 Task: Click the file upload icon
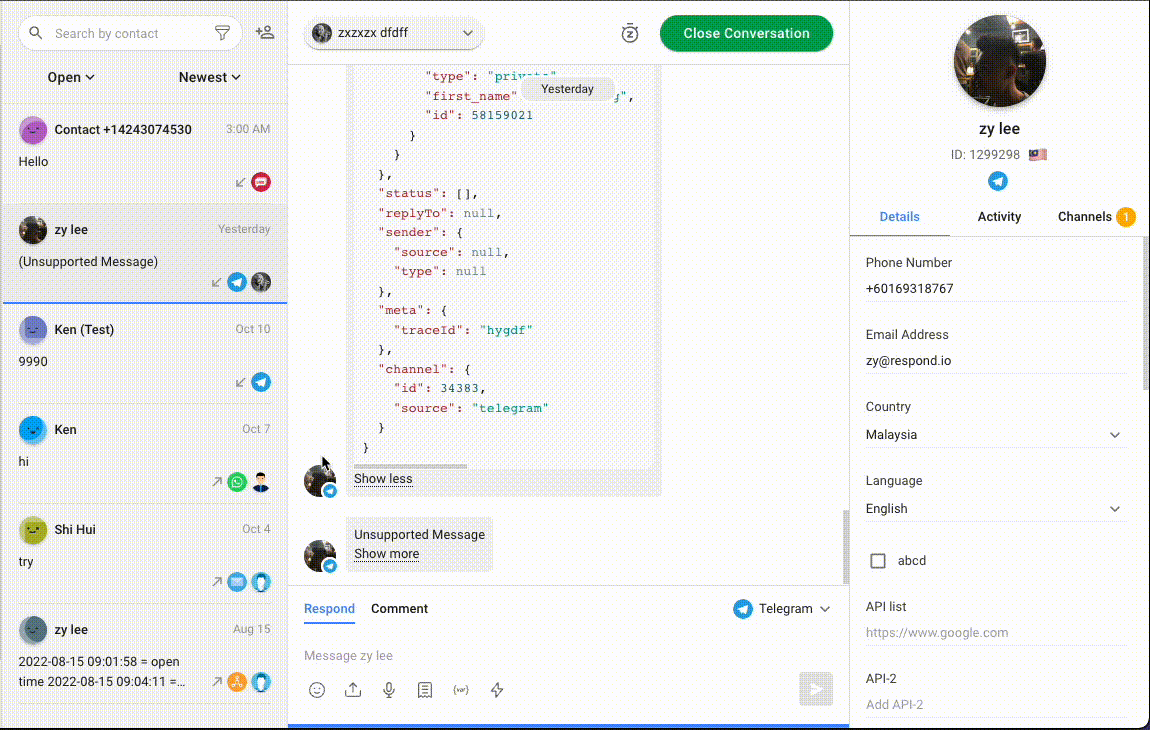pos(353,690)
